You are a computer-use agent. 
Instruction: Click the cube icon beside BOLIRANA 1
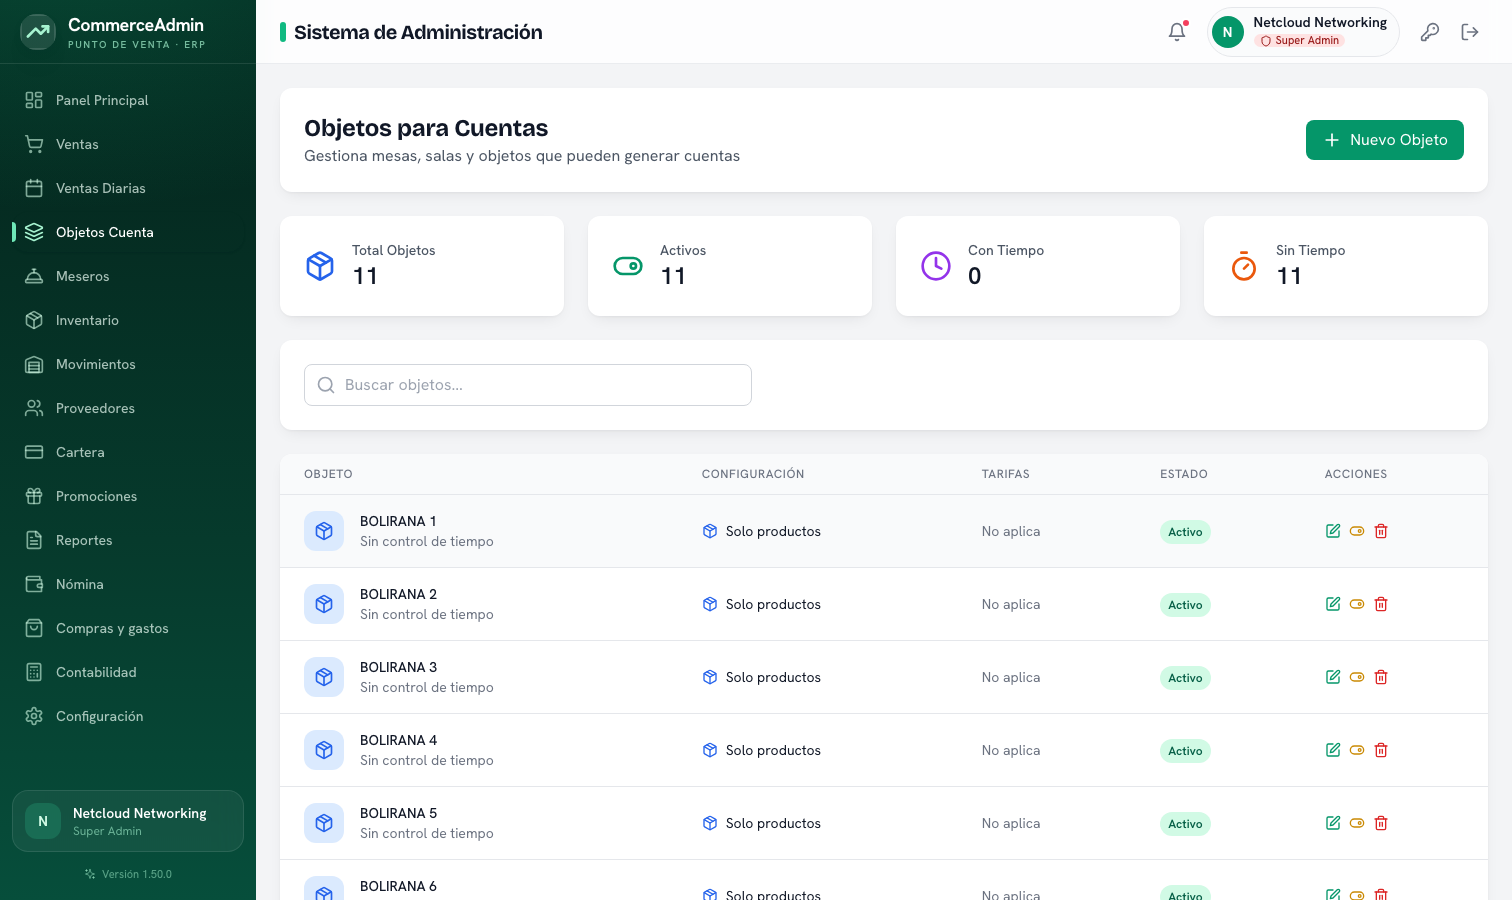(x=324, y=531)
